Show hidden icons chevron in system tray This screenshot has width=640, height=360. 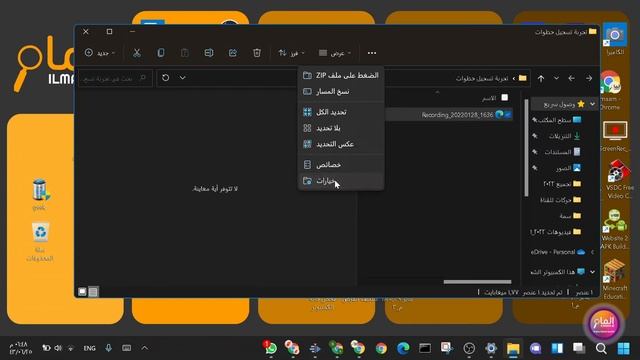click(x=144, y=348)
